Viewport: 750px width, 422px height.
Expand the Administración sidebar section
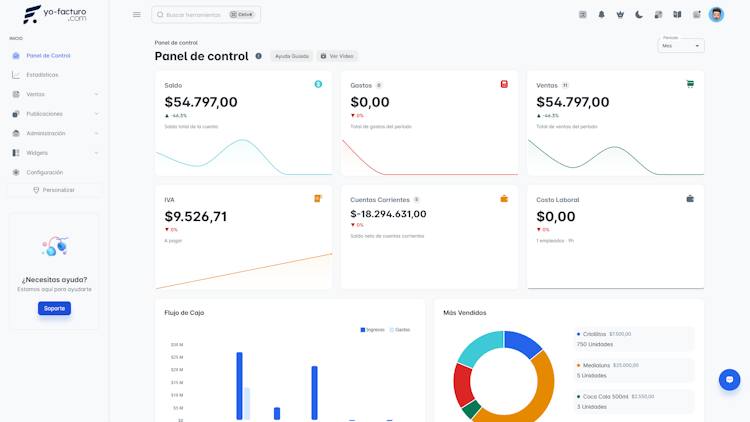tap(55, 133)
